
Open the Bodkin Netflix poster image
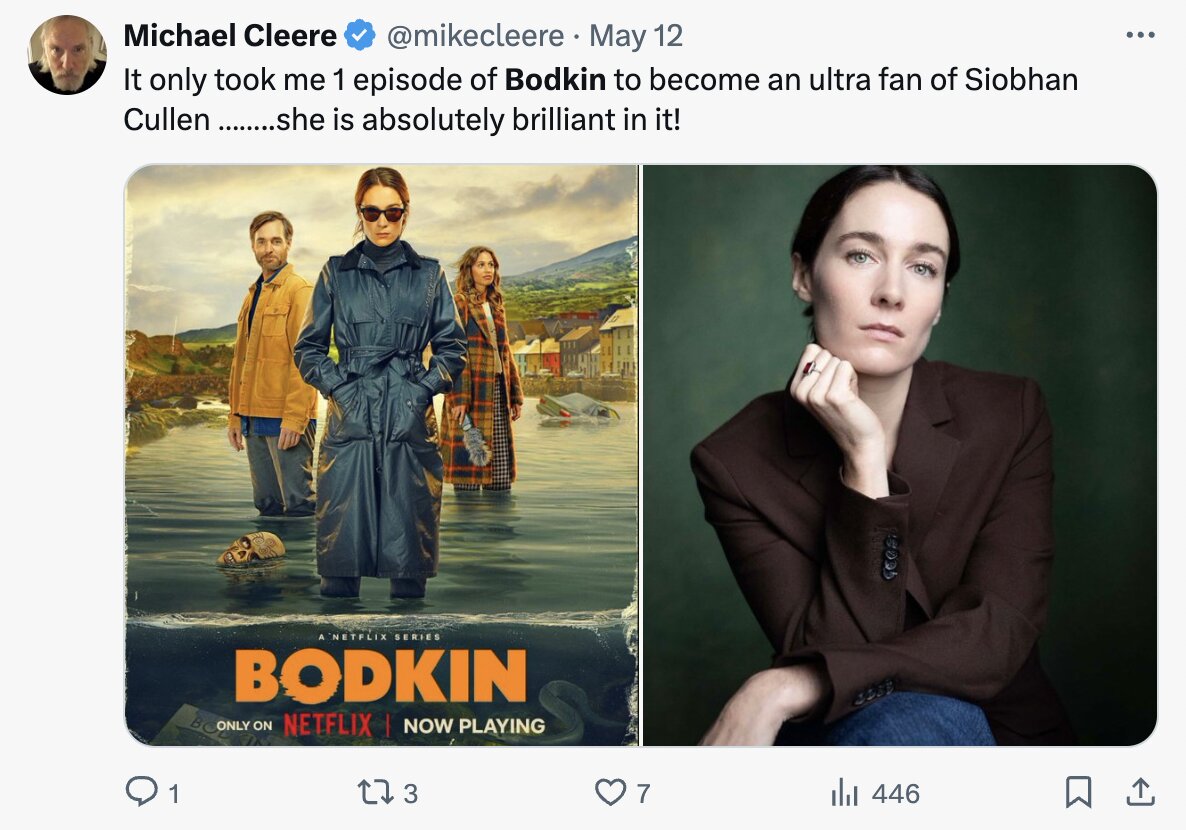(x=381, y=455)
